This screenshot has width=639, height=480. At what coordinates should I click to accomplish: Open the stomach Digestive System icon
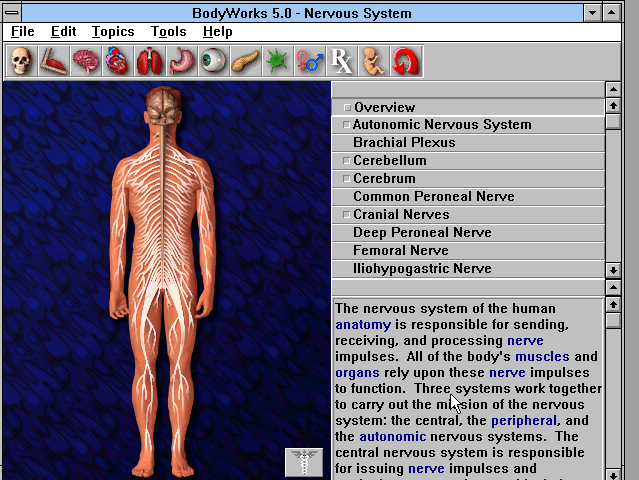[181, 62]
